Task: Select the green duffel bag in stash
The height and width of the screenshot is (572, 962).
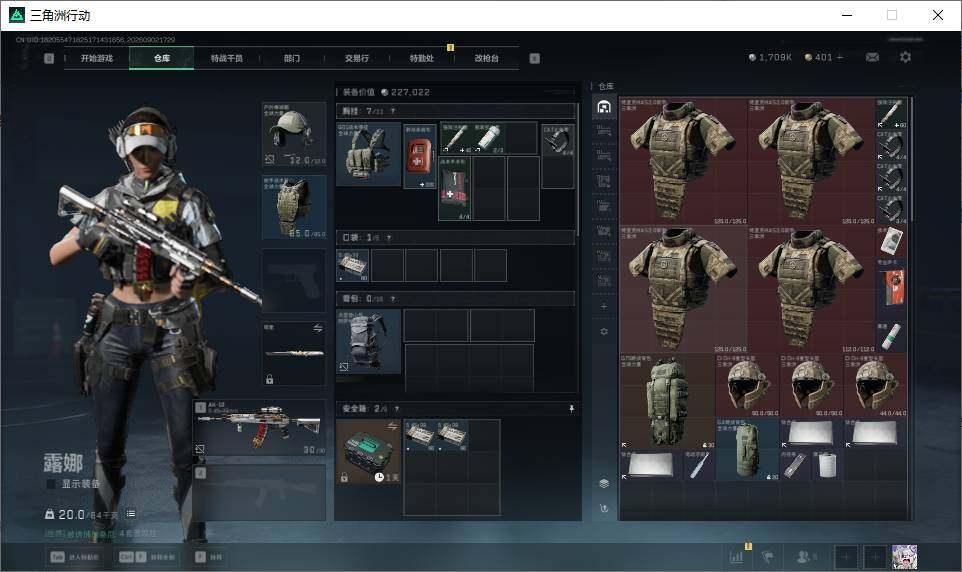Action: pos(747,450)
